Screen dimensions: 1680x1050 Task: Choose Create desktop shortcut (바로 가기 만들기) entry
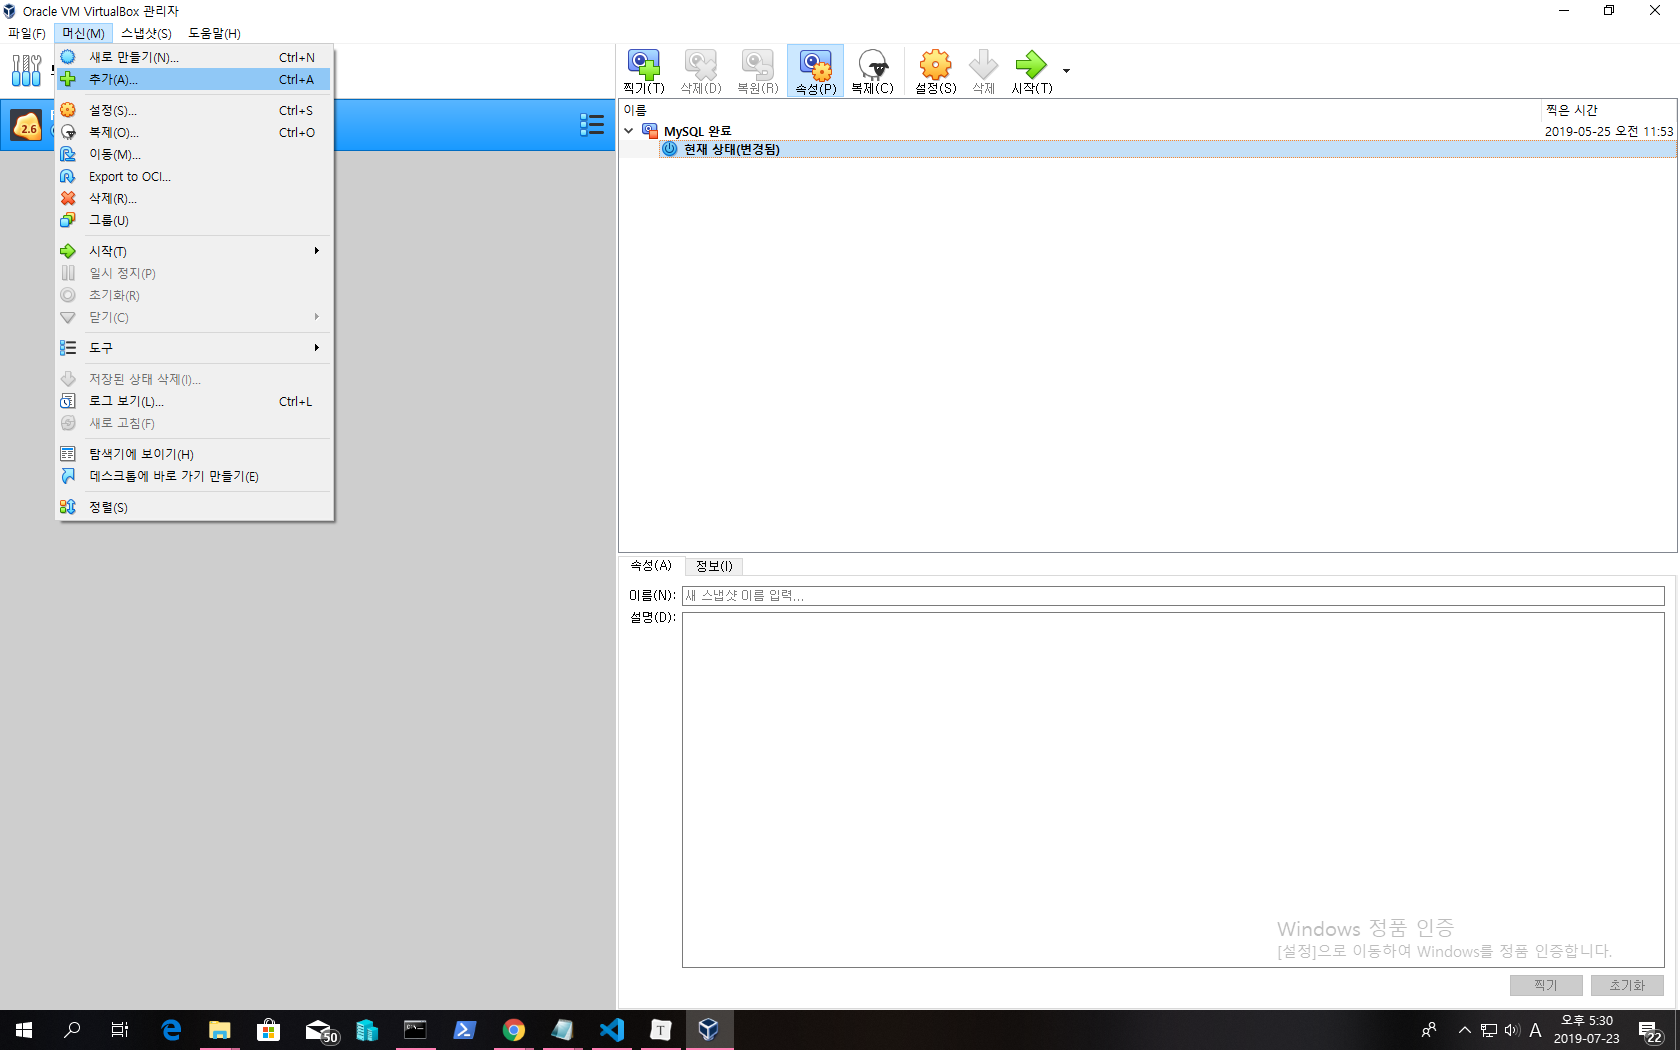[194, 476]
